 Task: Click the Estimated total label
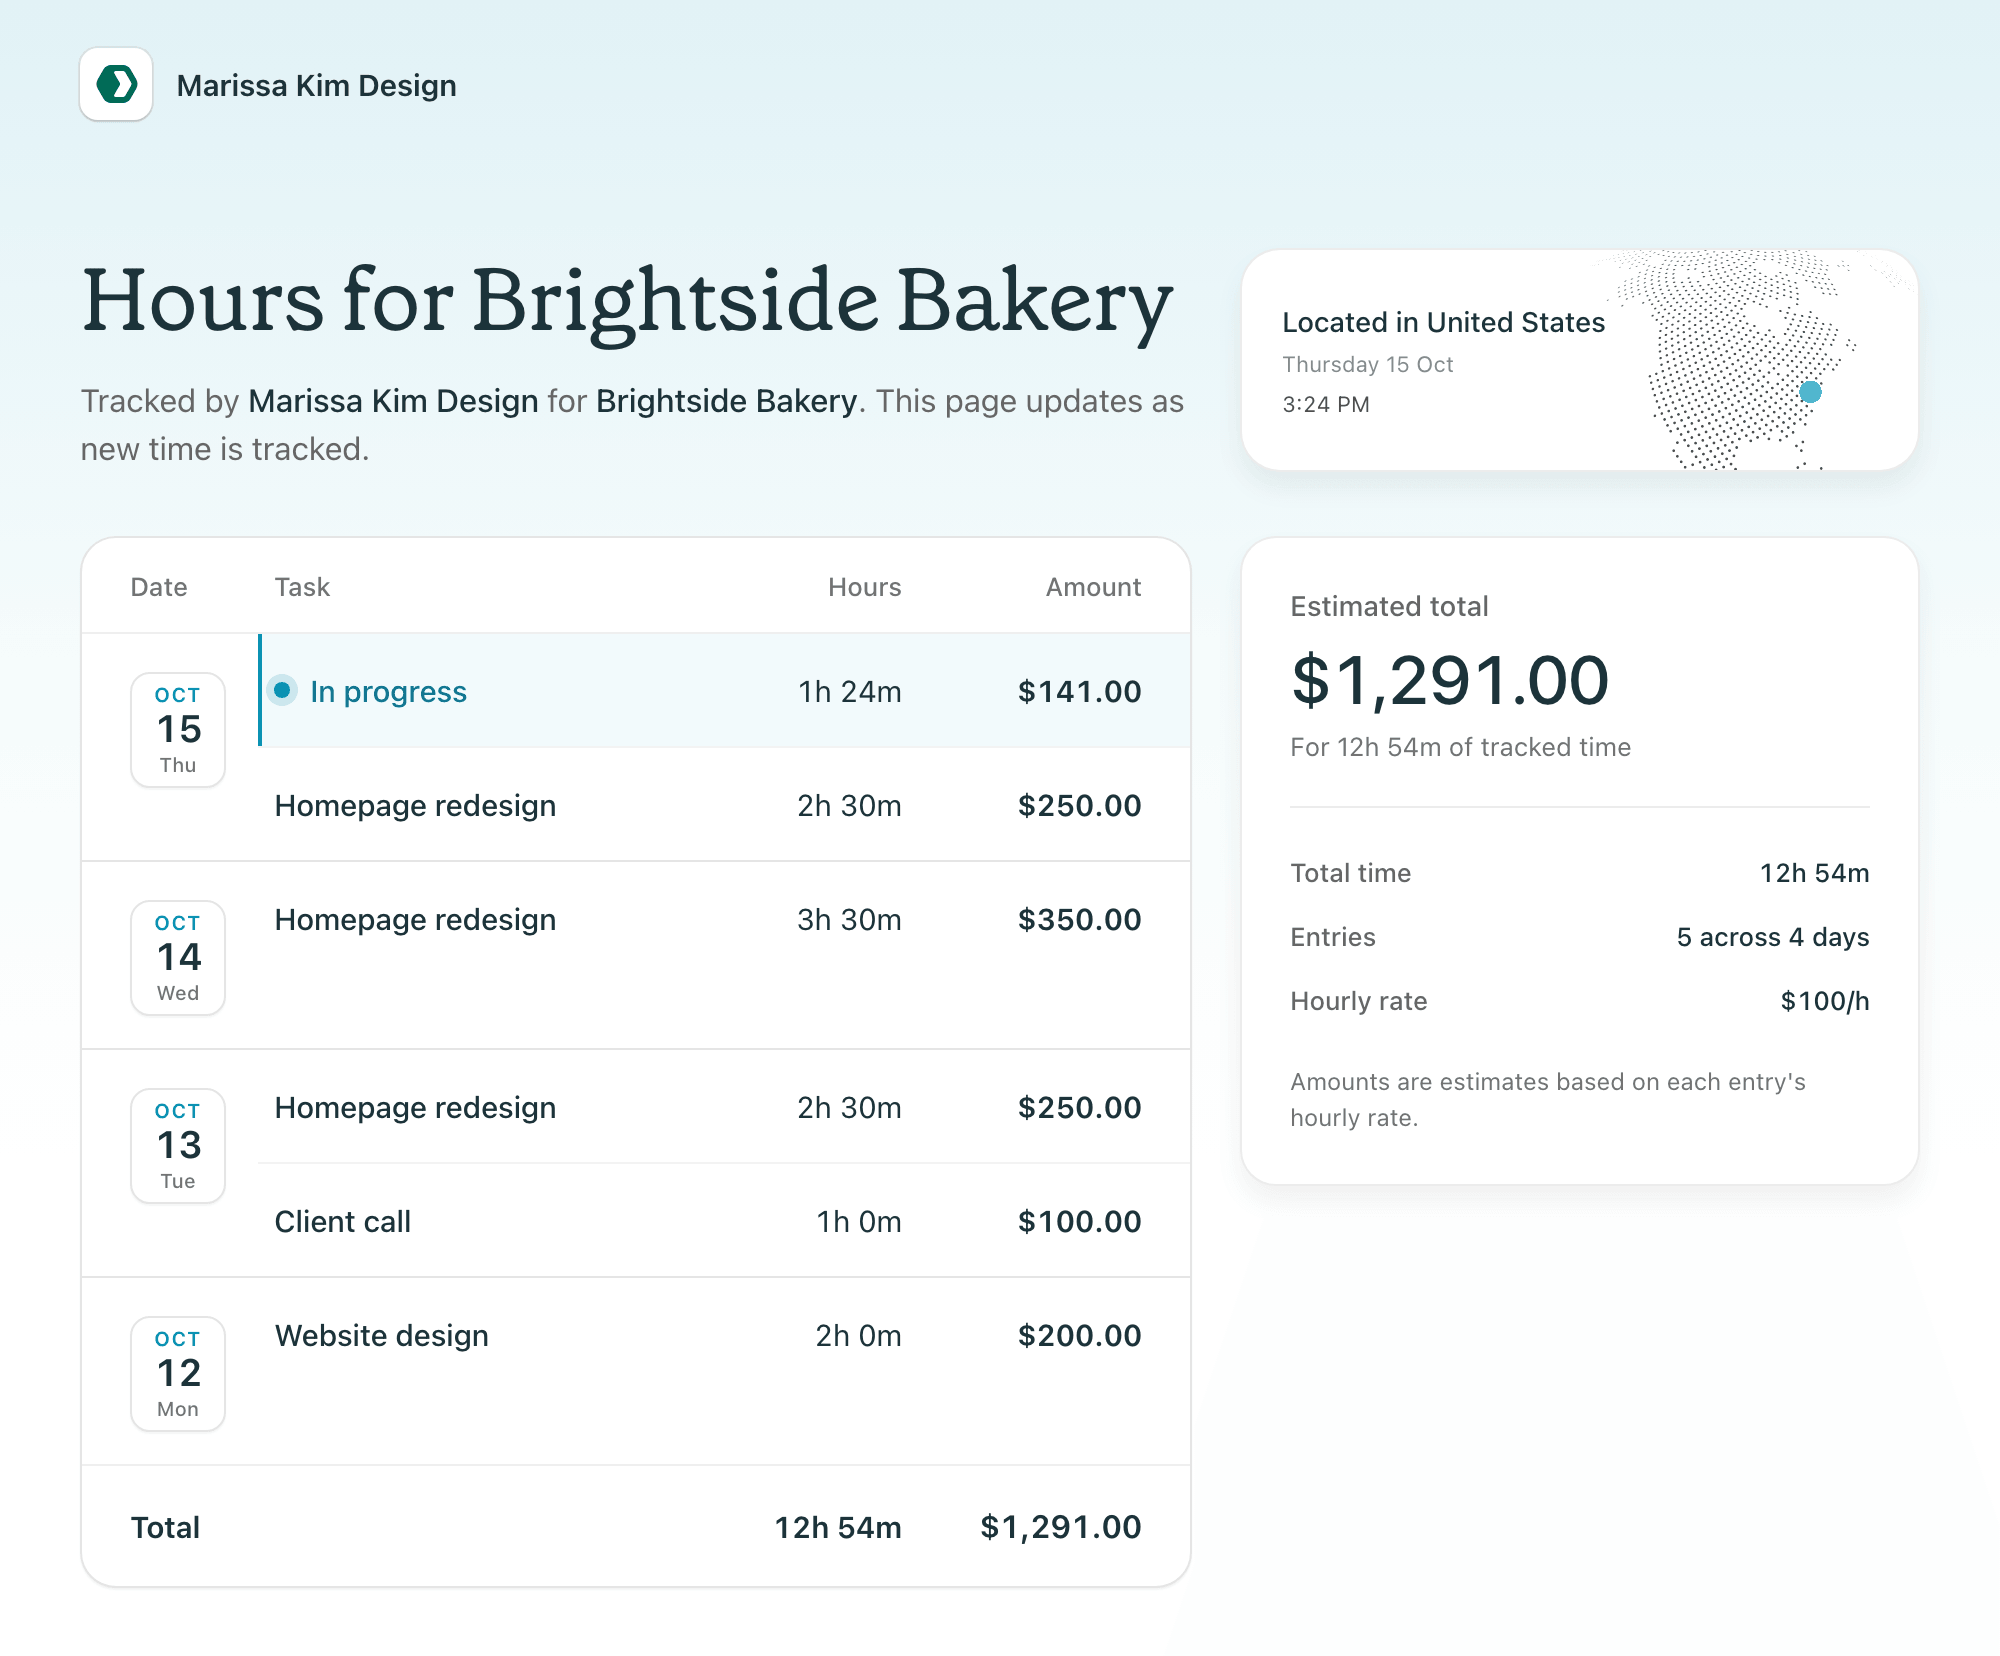tap(1389, 606)
